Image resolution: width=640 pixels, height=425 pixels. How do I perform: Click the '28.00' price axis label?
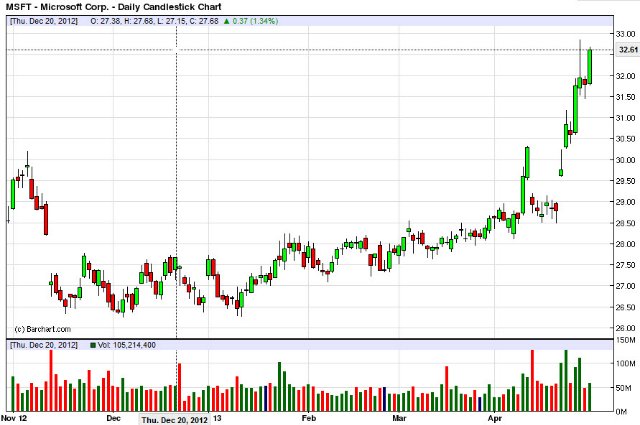pos(625,244)
